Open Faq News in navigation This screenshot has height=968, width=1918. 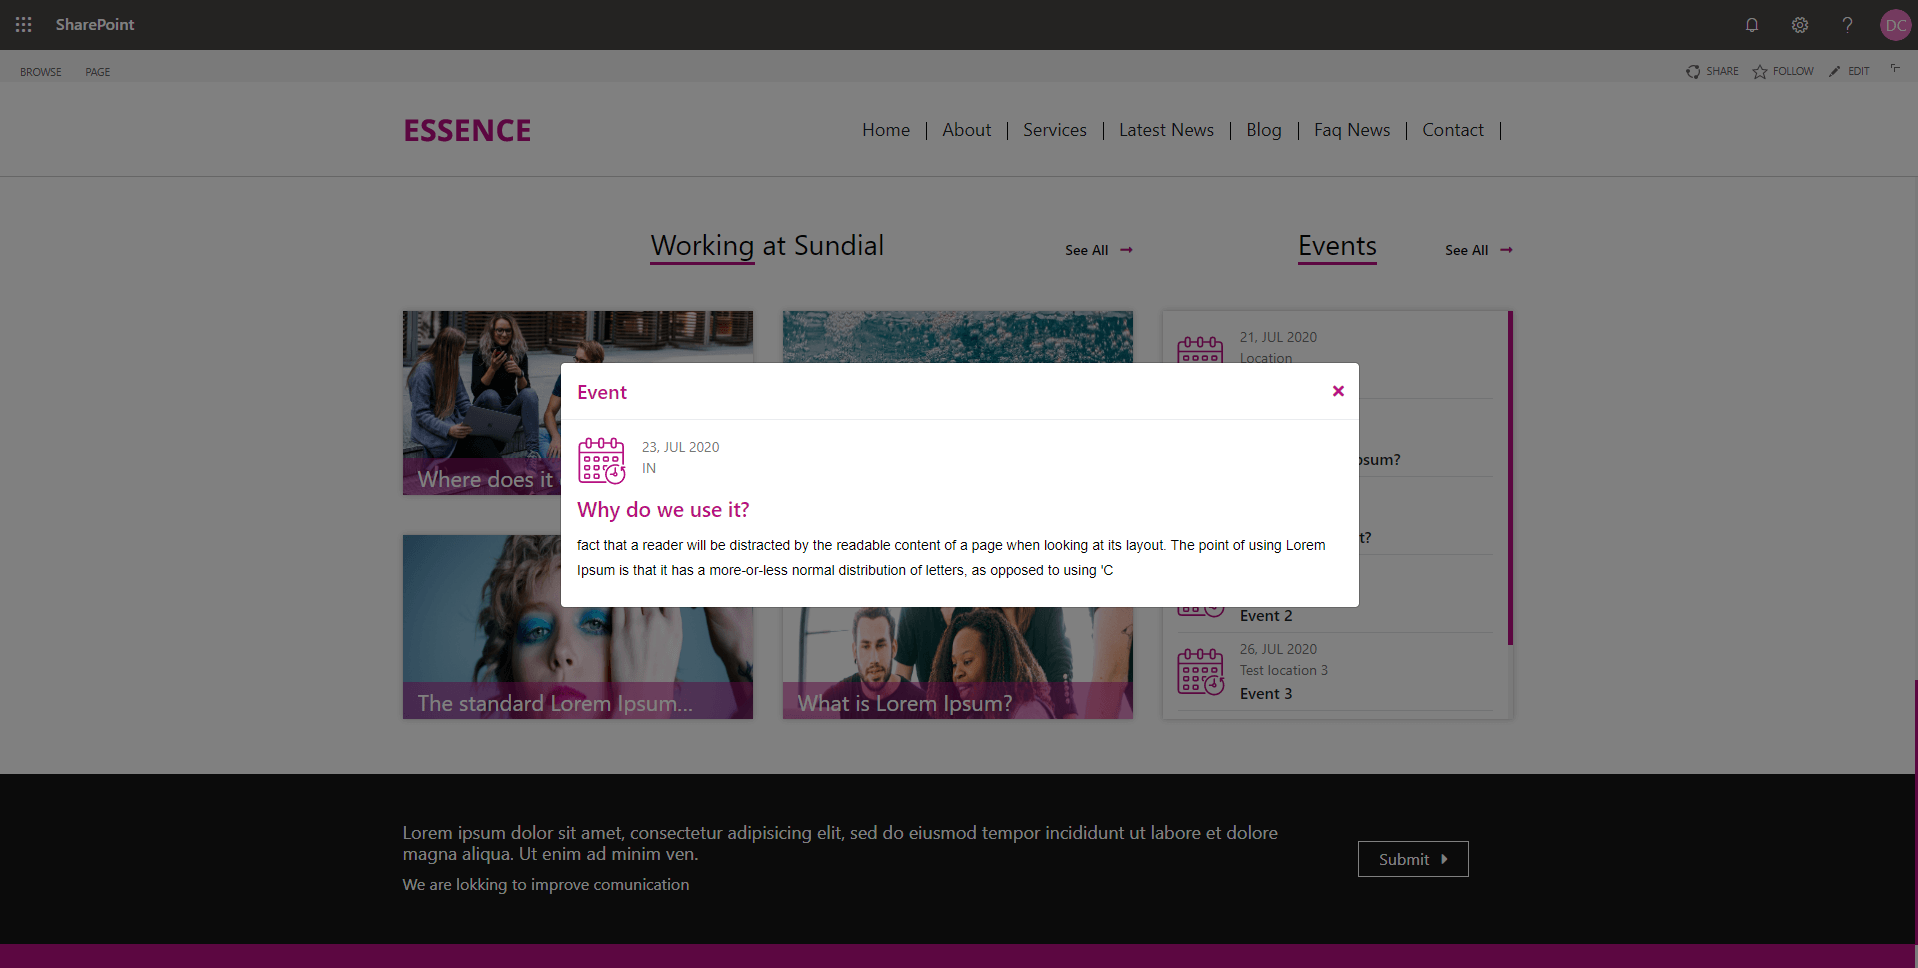1352,130
